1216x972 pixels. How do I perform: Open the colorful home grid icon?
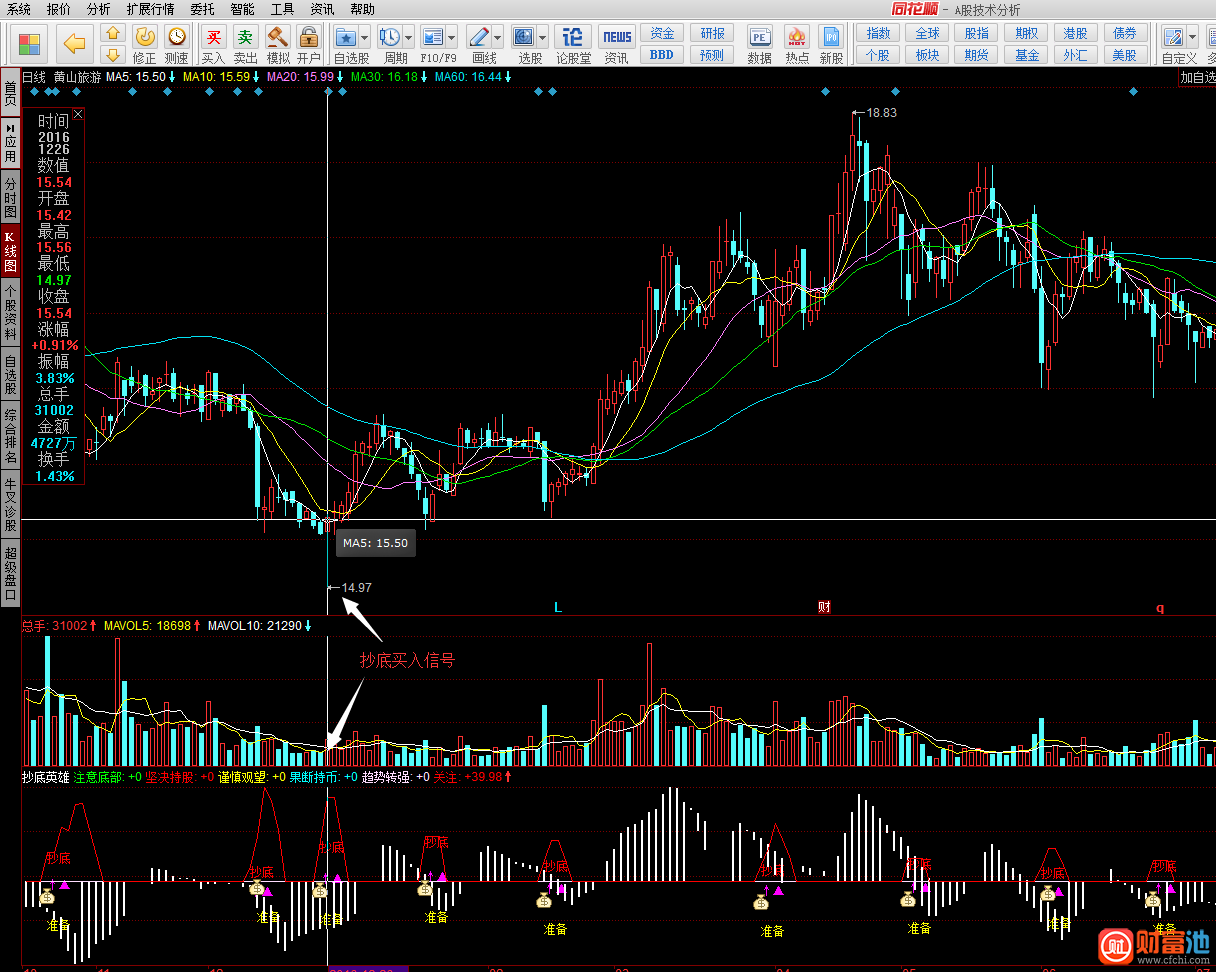[x=30, y=45]
